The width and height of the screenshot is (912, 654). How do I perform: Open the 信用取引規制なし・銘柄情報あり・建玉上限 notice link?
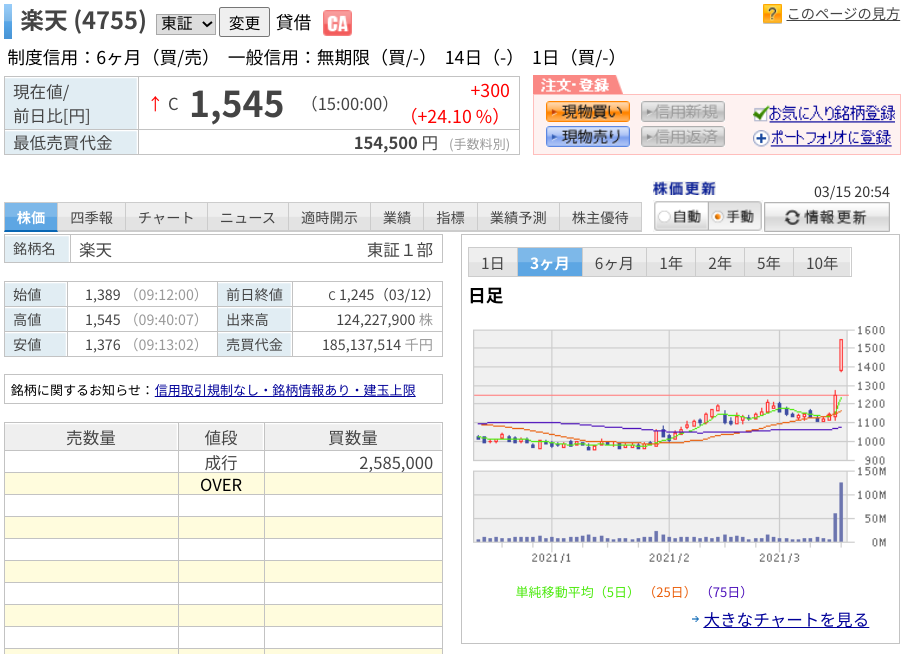point(285,390)
